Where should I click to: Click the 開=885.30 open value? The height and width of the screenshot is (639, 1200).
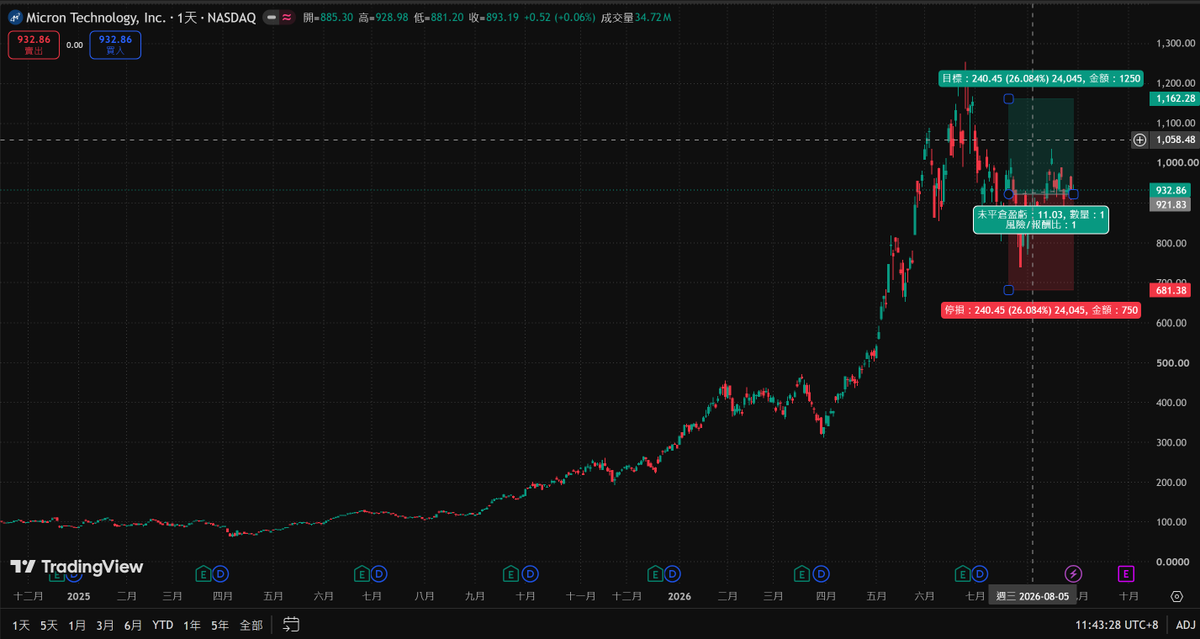click(x=330, y=18)
